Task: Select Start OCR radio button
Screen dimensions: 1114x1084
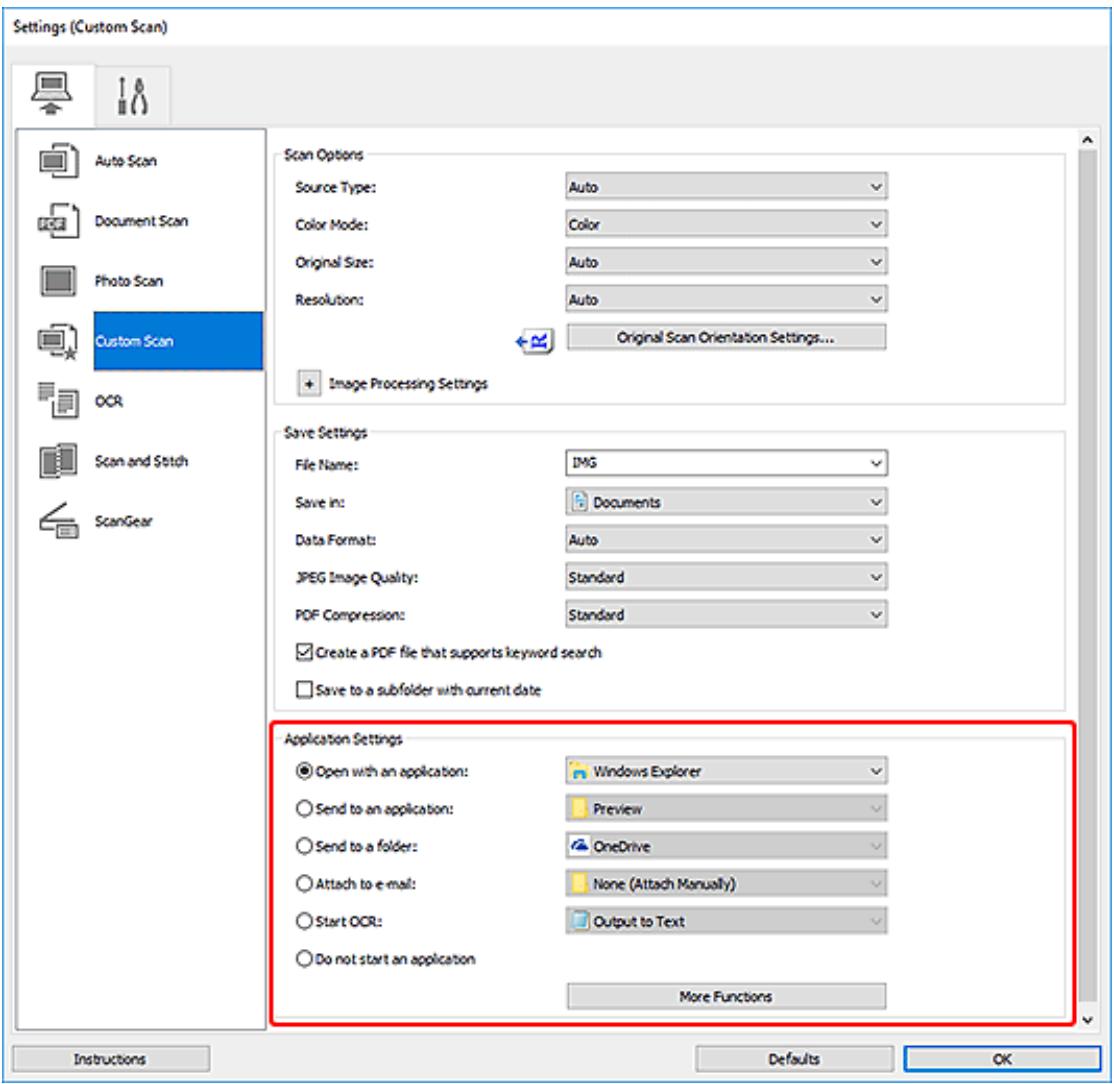Action: (x=305, y=921)
